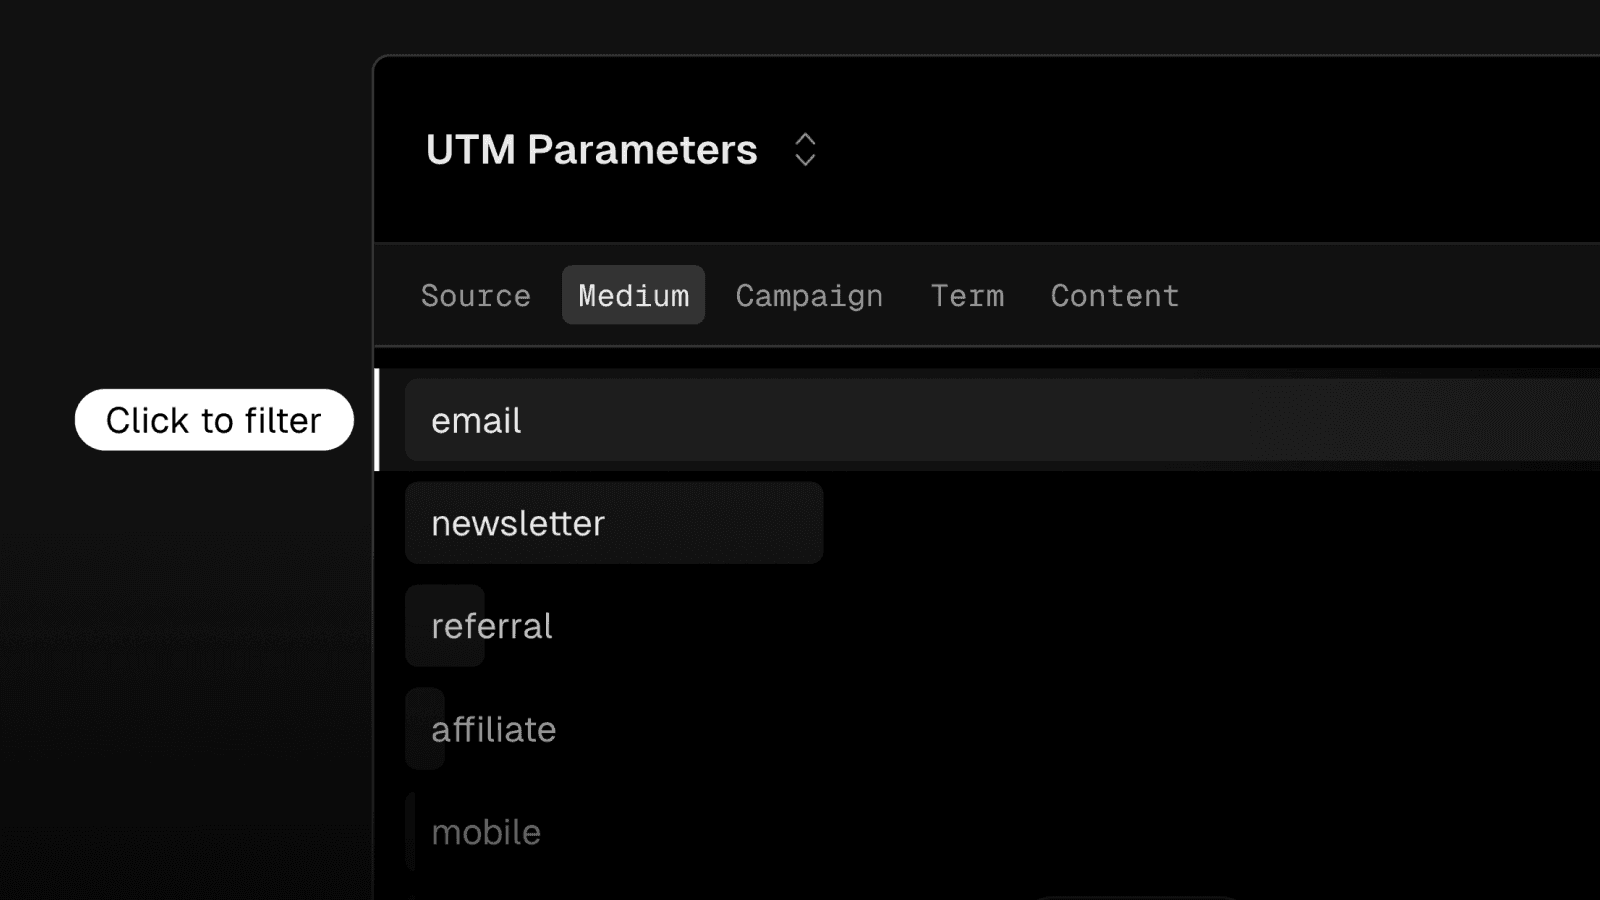
Task: Click the white highlight line beside email
Action: click(x=377, y=420)
